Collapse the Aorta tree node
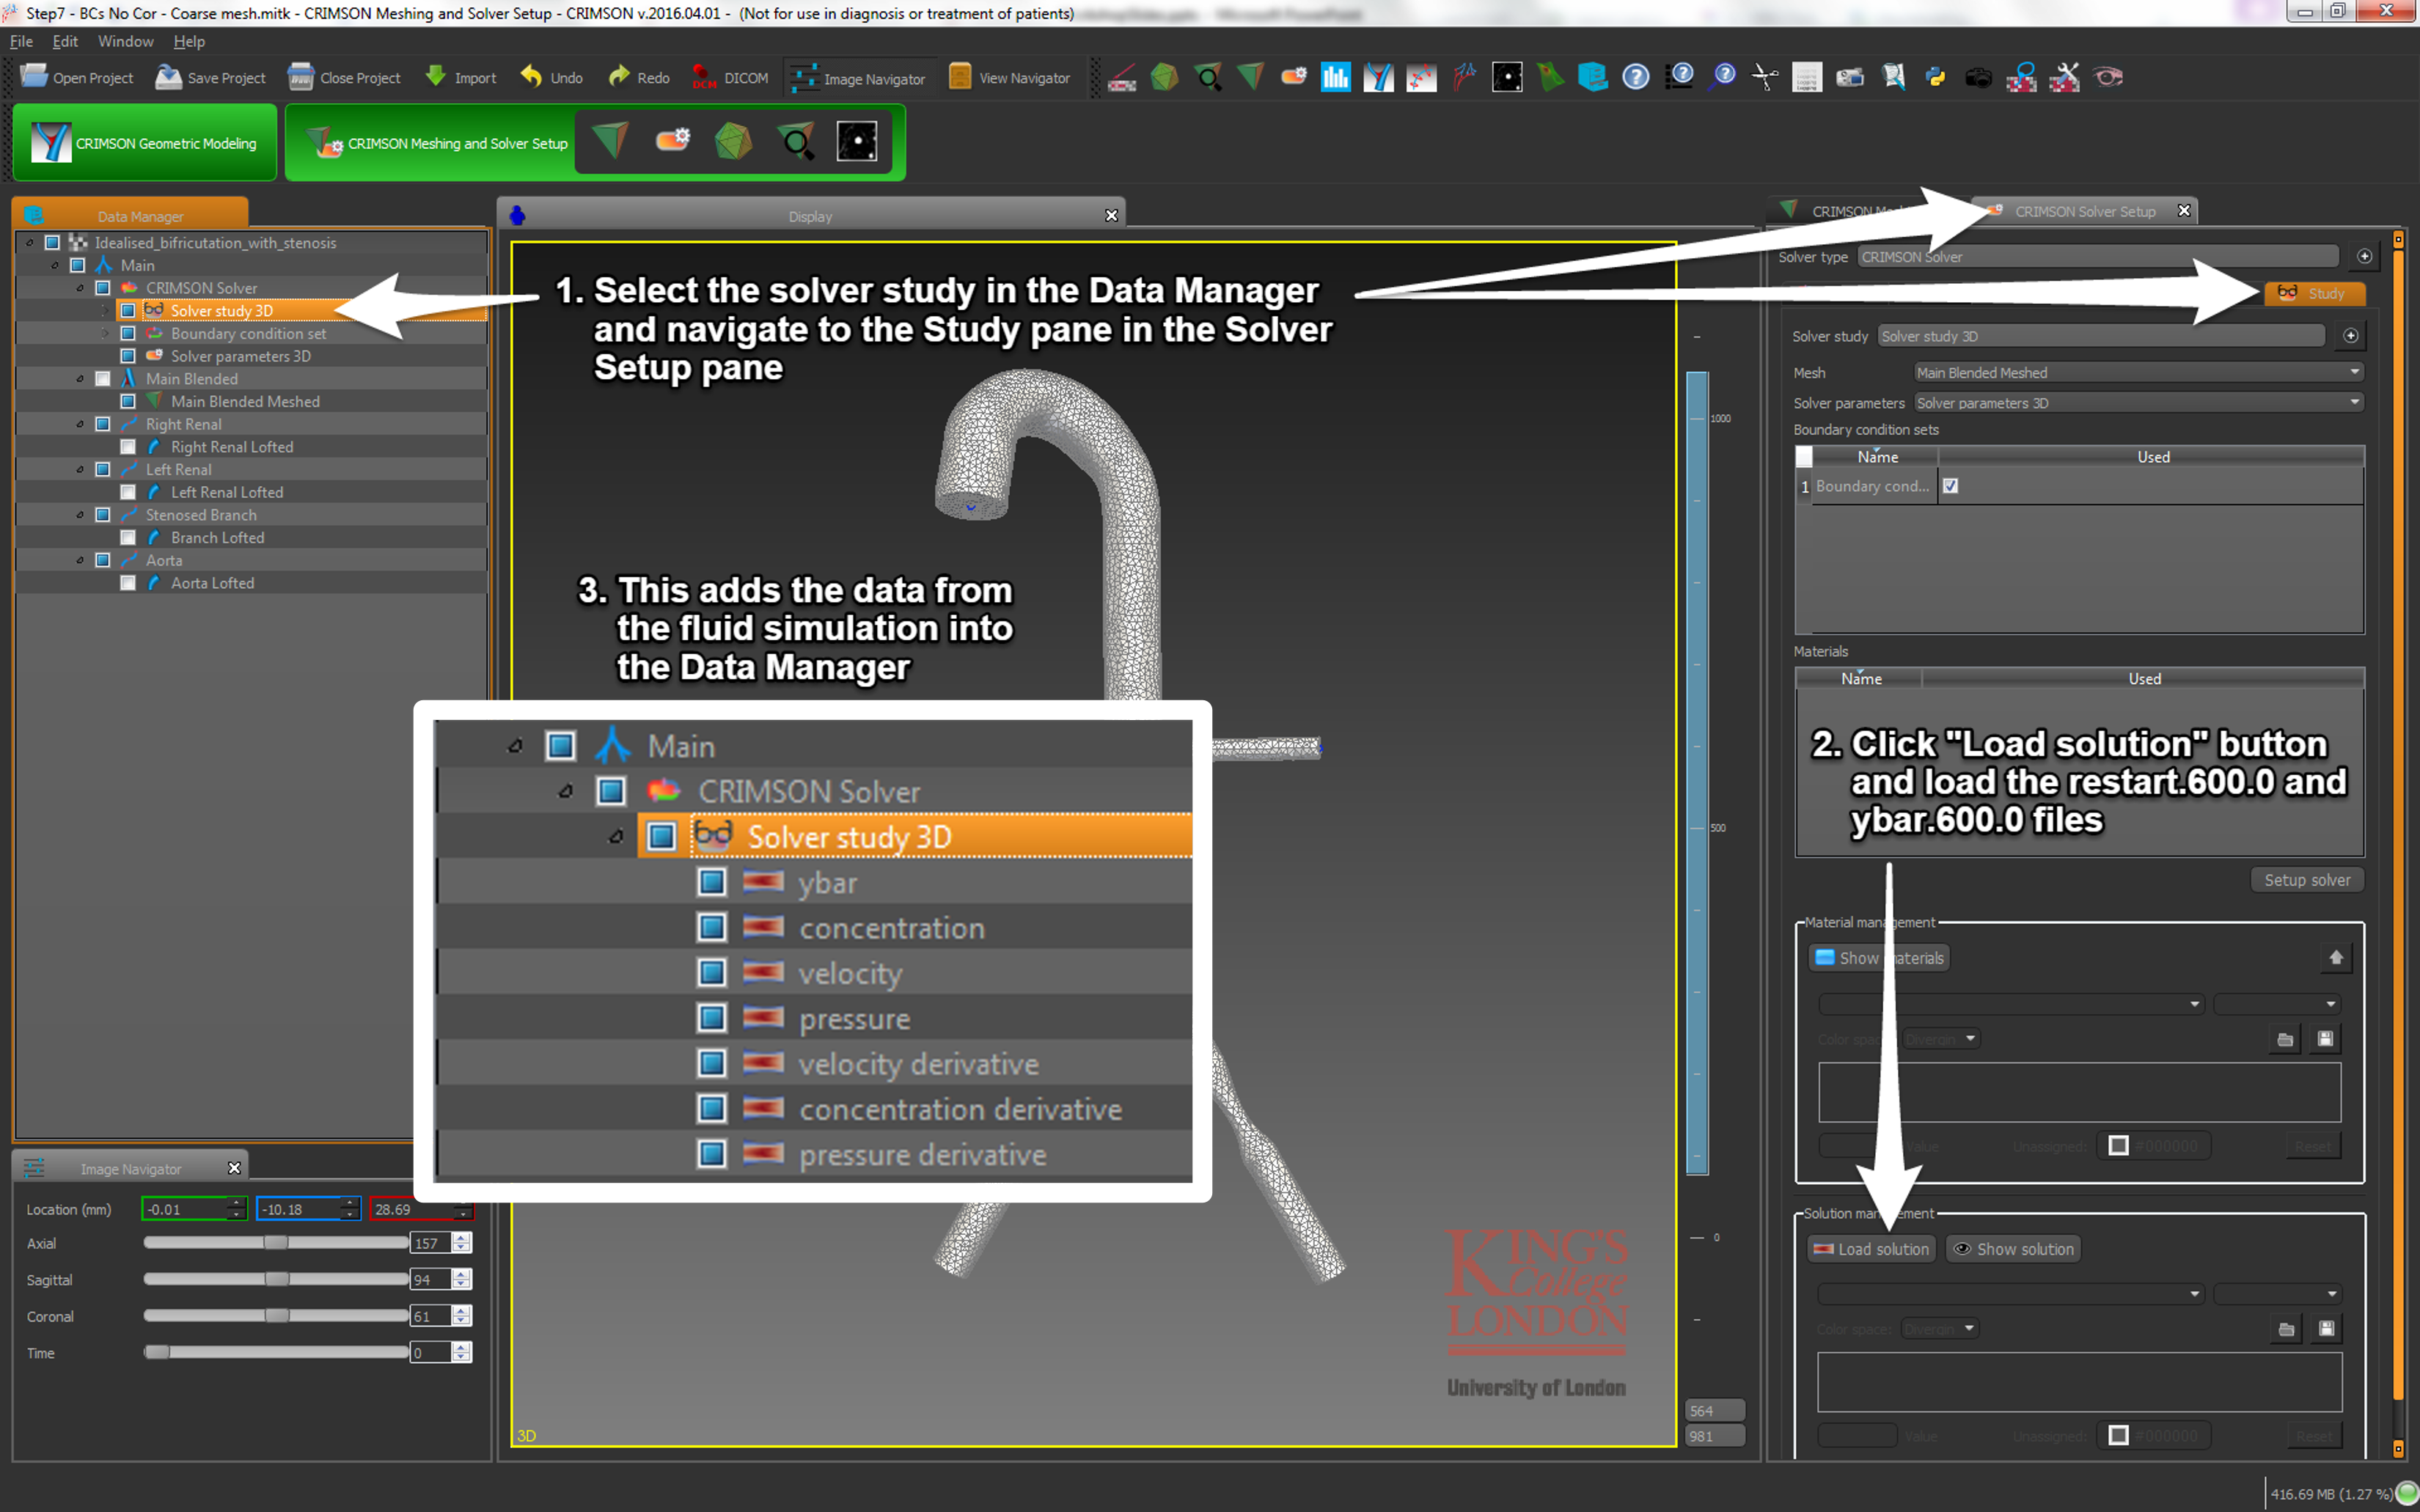The width and height of the screenshot is (2420, 1512). [80, 560]
